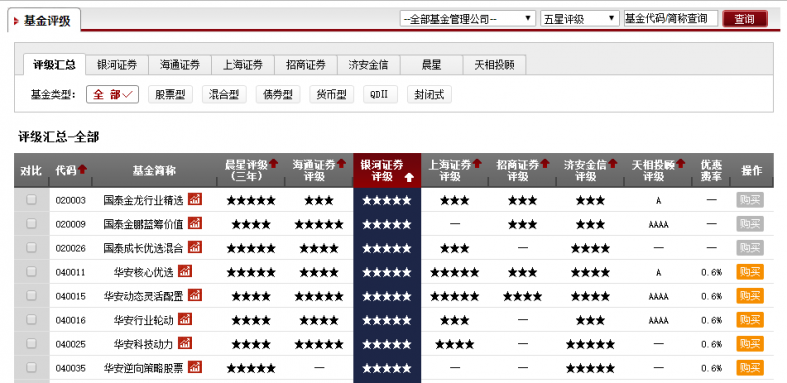The image size is (787, 383).
Task: Tick compare checkbox for fund 040035
Action: pyautogui.click(x=32, y=367)
